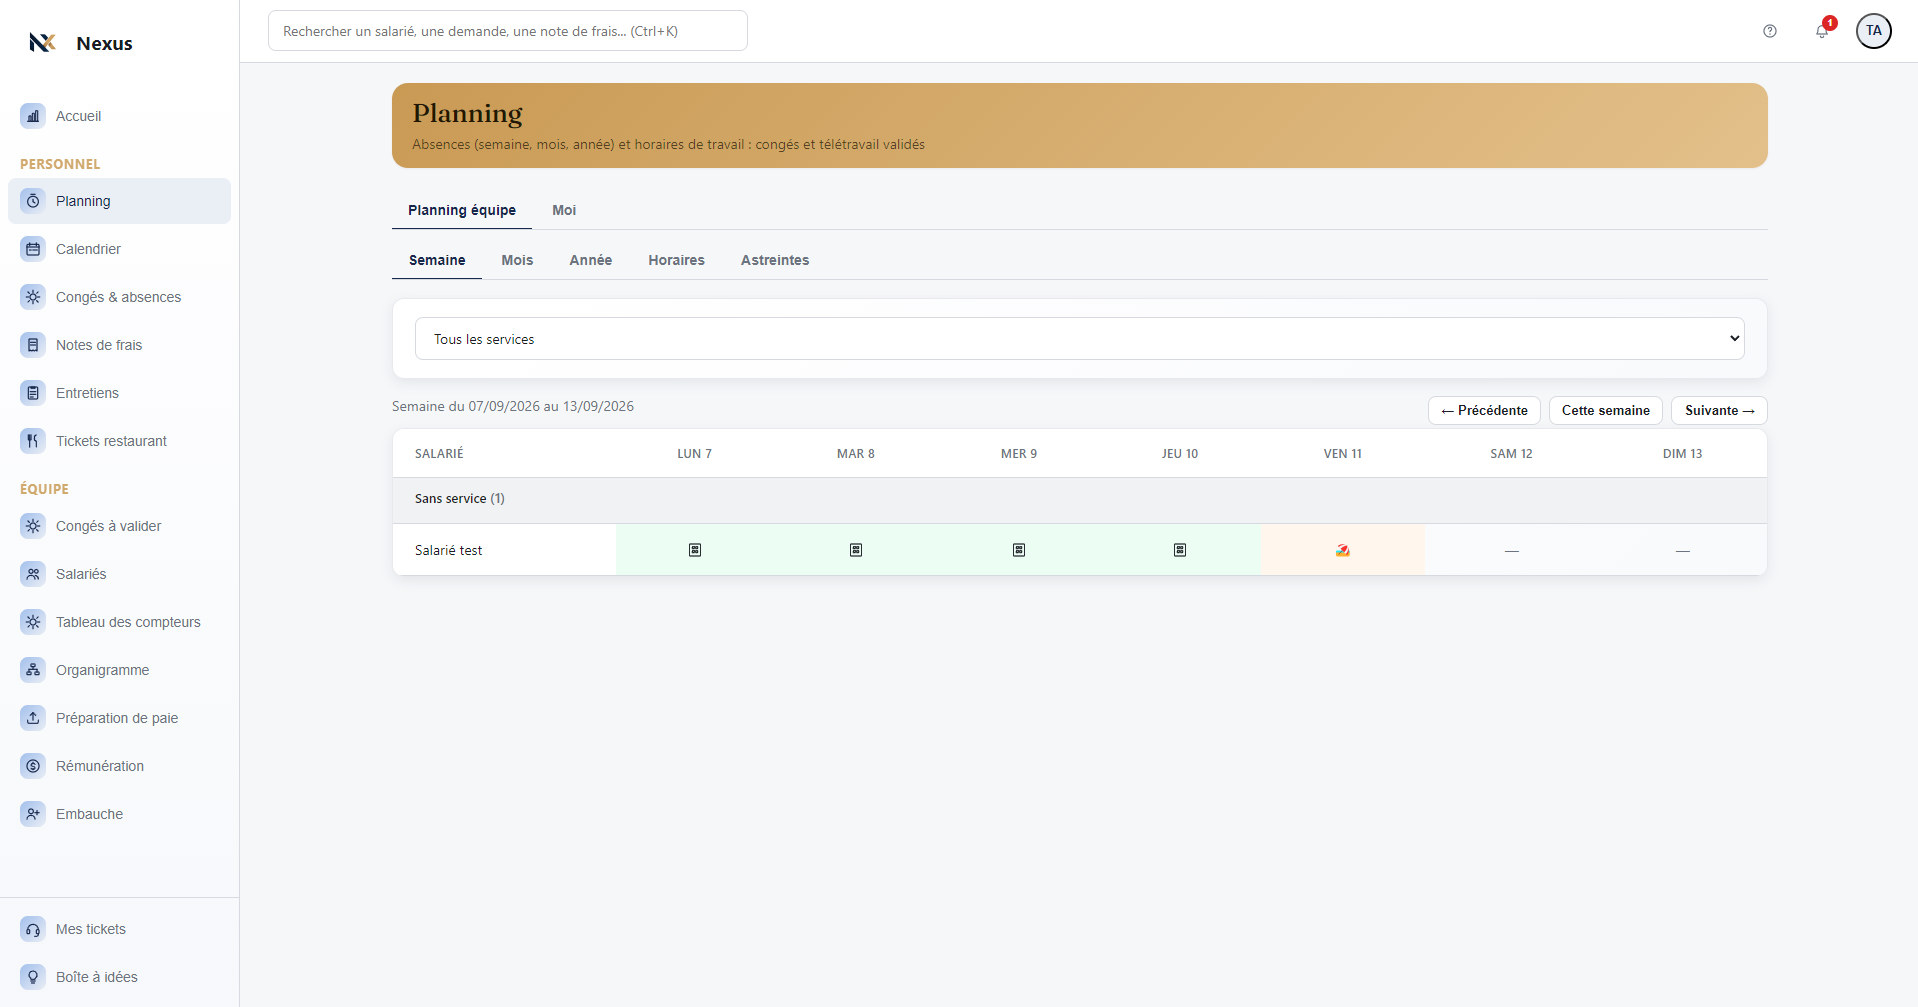Click the Accueil sidebar icon

click(x=33, y=116)
